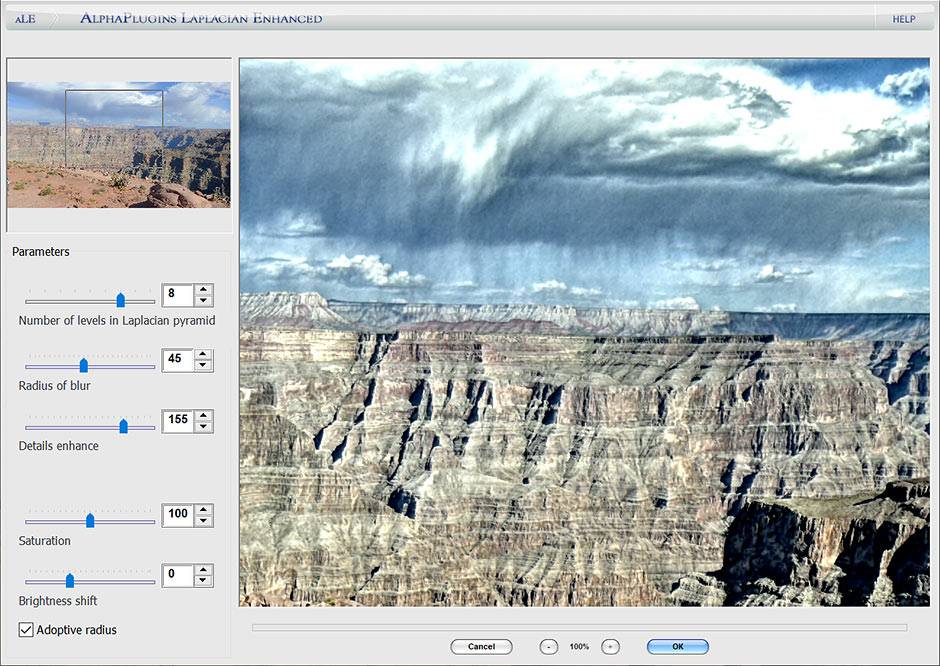This screenshot has width=940, height=666.
Task: Increase Brightness shift value
Action: coord(204,570)
